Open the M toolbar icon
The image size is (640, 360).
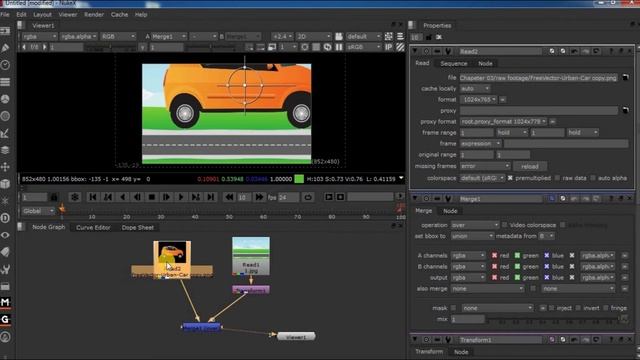(5, 302)
